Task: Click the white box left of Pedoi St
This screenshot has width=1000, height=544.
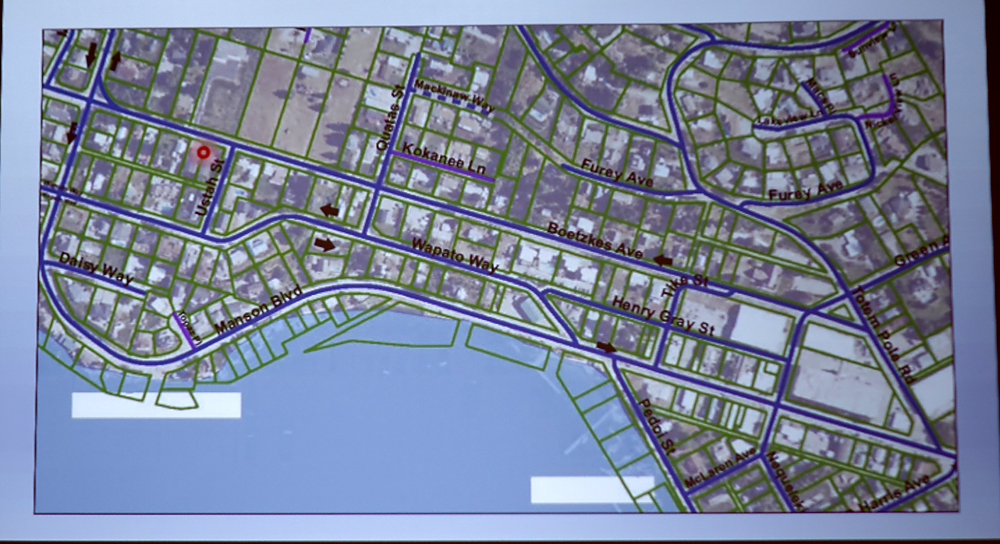Action: [x=592, y=489]
